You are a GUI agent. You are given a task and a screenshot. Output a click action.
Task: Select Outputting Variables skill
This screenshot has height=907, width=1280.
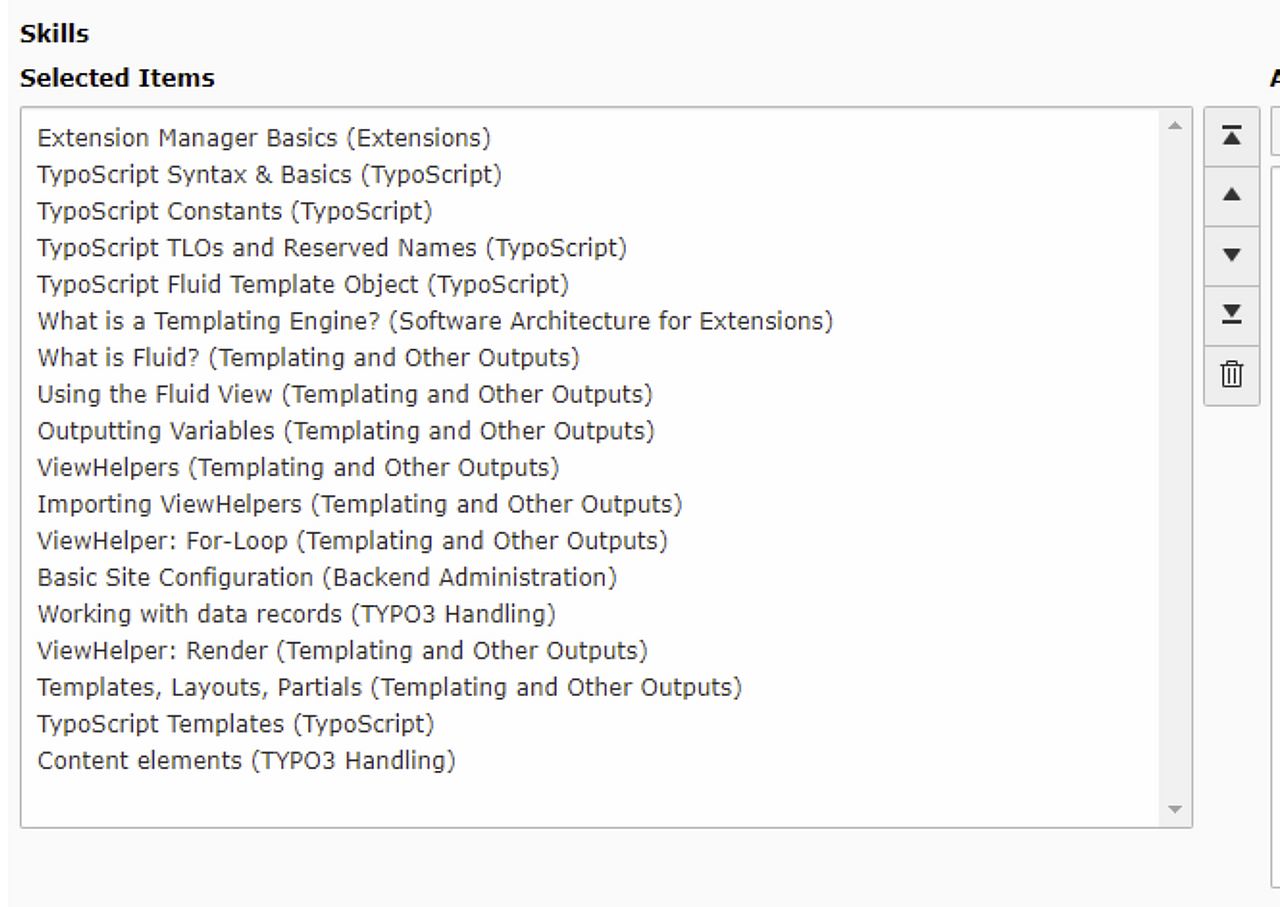(346, 431)
